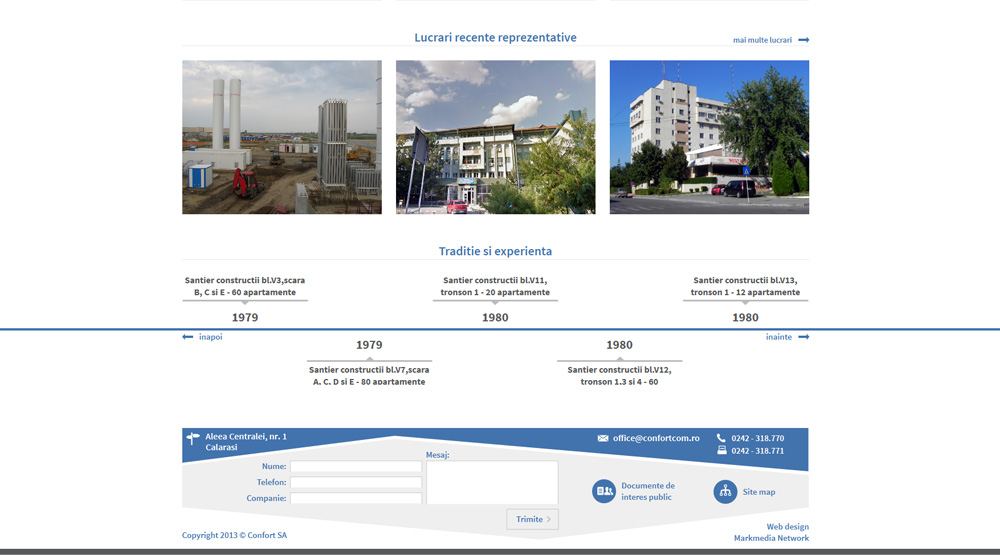Focus the Telefon input field
Screen dimensions: 1000x555
355,482
